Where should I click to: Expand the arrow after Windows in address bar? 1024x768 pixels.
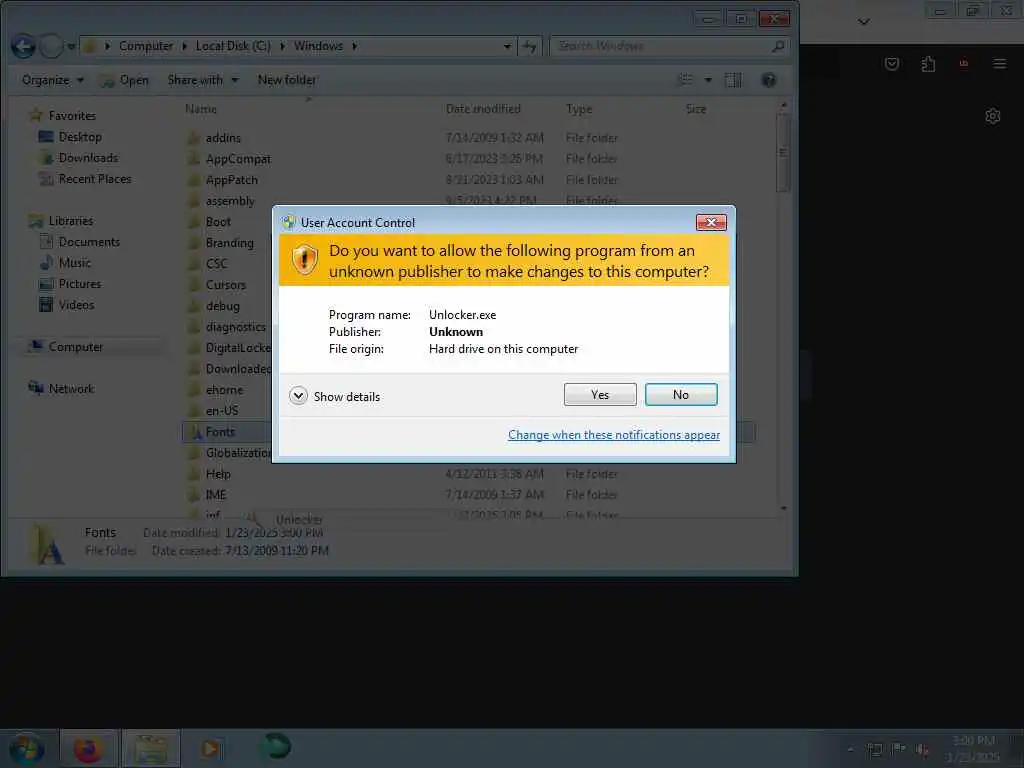click(355, 46)
